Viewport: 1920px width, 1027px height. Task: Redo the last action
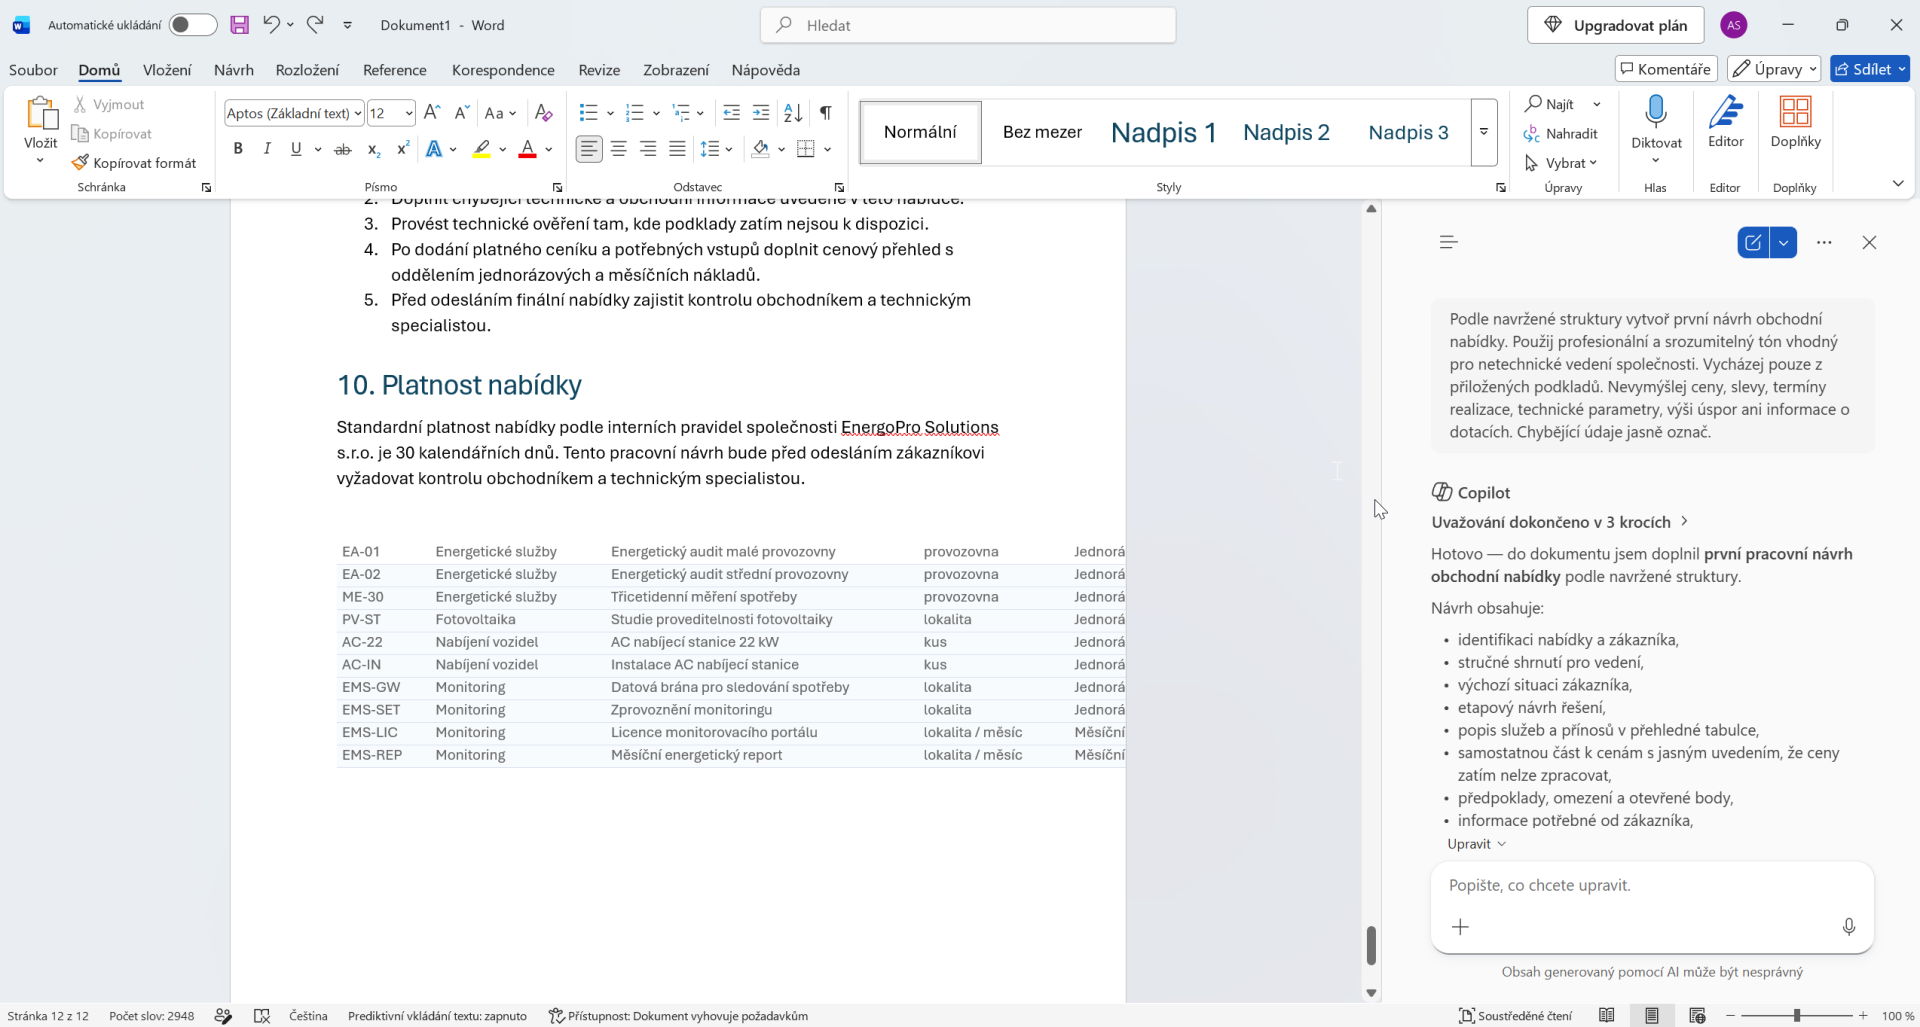tap(315, 24)
